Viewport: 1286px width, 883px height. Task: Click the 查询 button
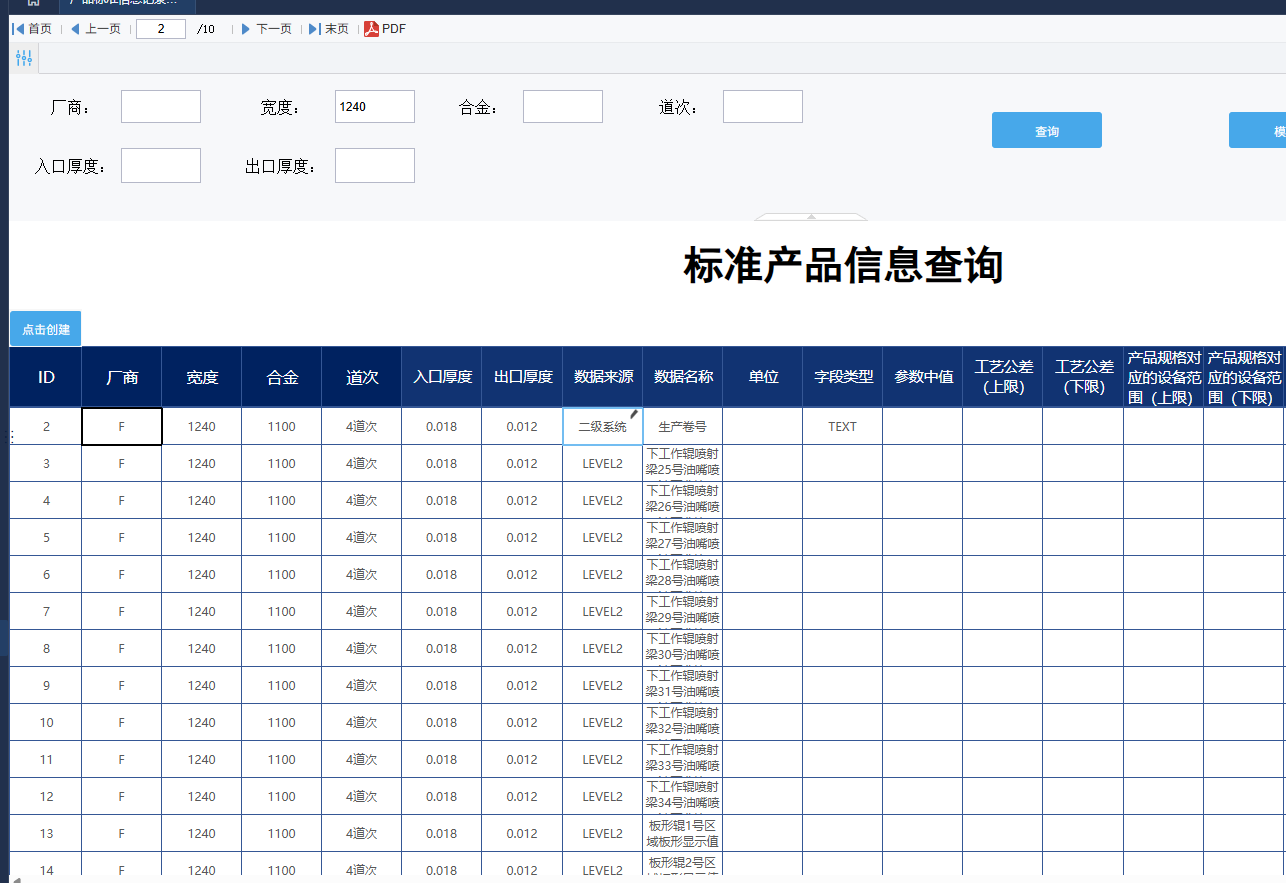(x=1047, y=130)
